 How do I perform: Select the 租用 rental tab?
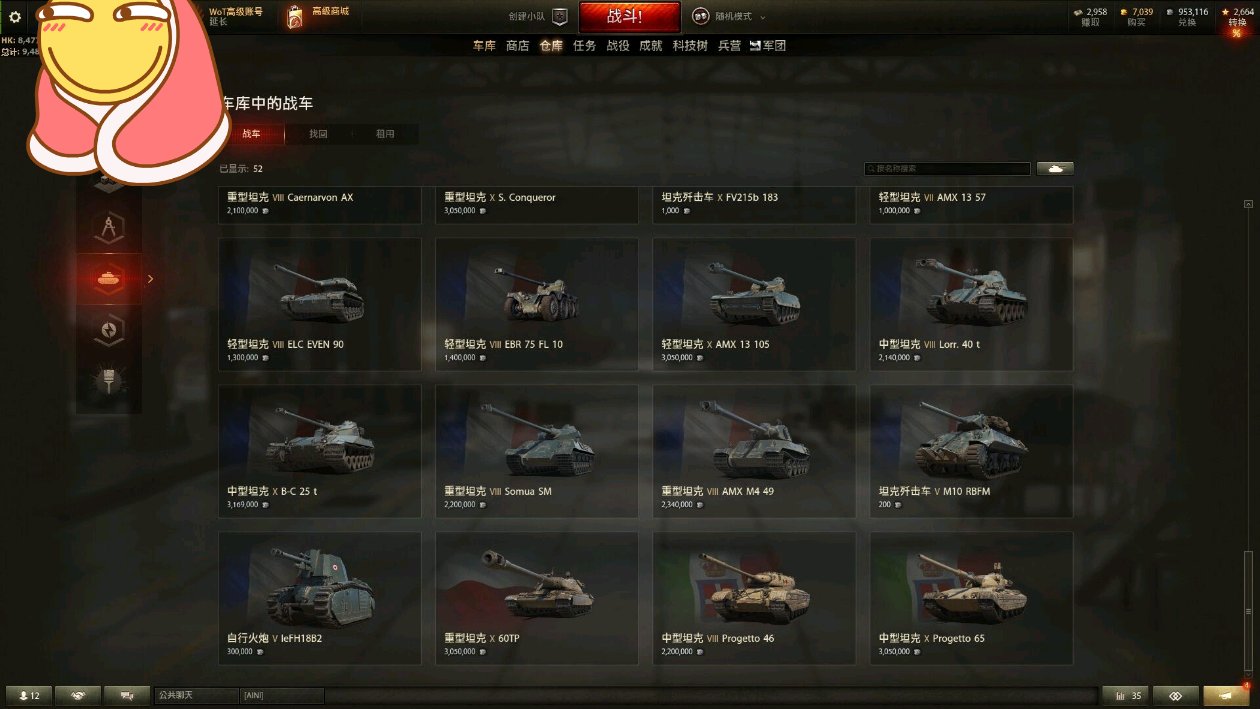click(x=385, y=134)
